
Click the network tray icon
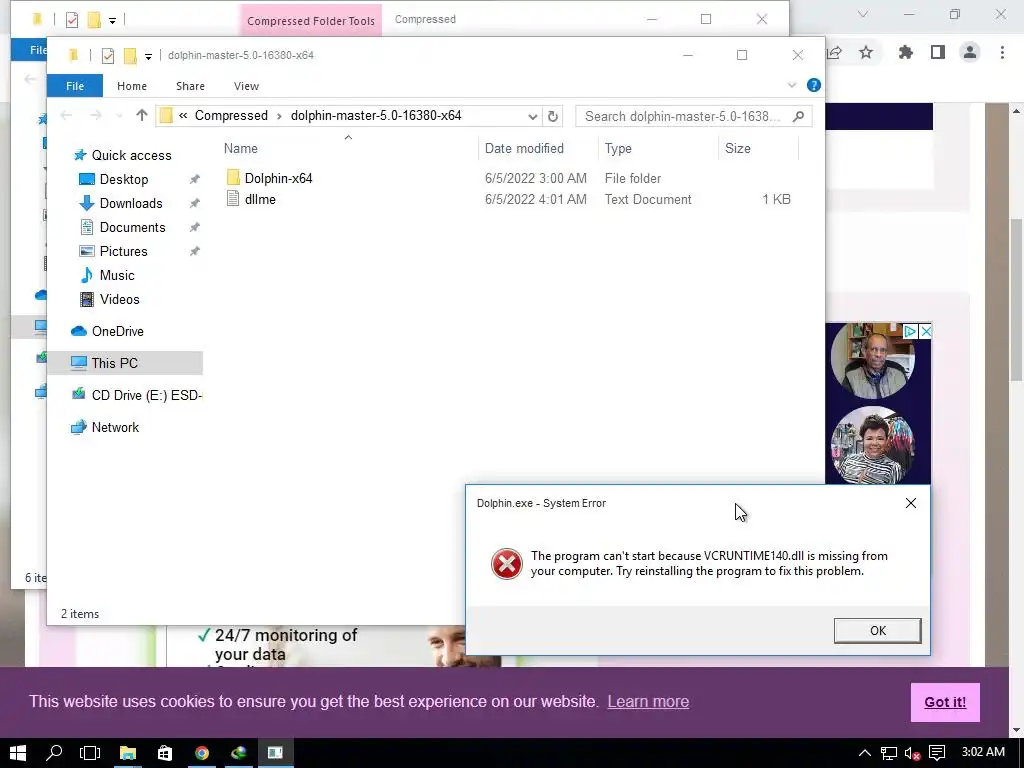888,753
